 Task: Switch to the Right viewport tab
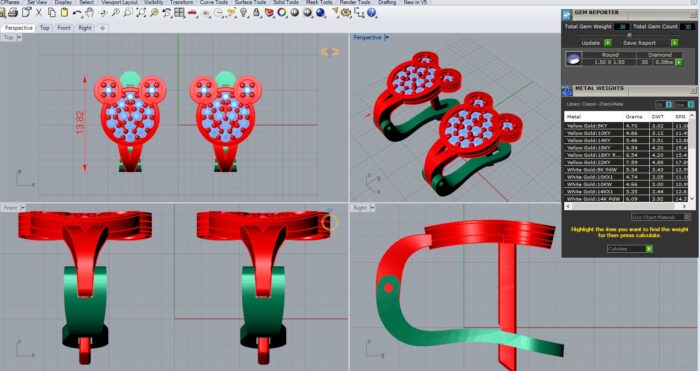(85, 28)
